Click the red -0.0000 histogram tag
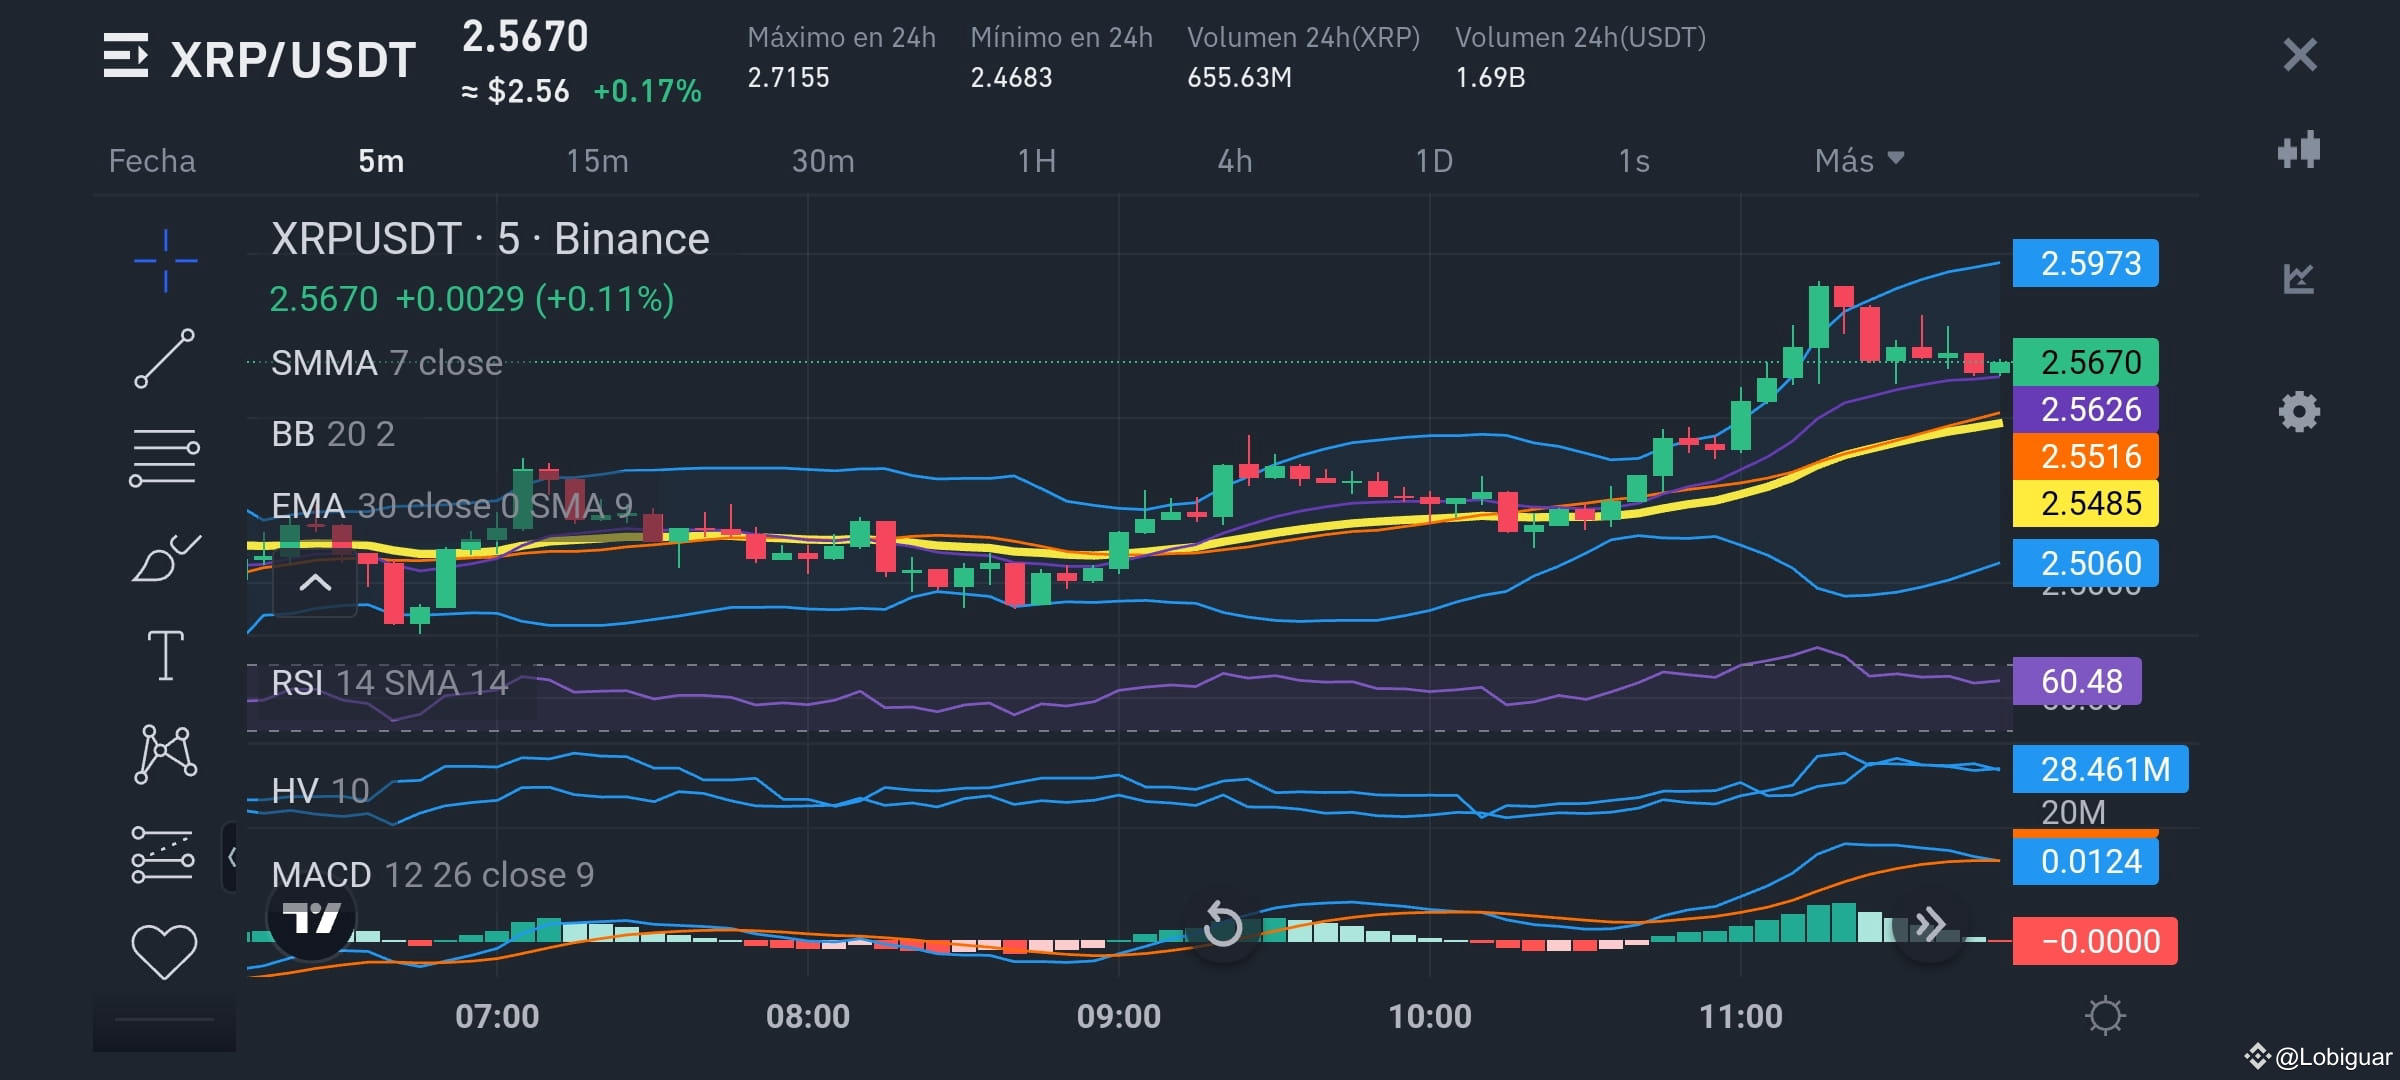Image resolution: width=2400 pixels, height=1080 pixels. pos(2095,941)
